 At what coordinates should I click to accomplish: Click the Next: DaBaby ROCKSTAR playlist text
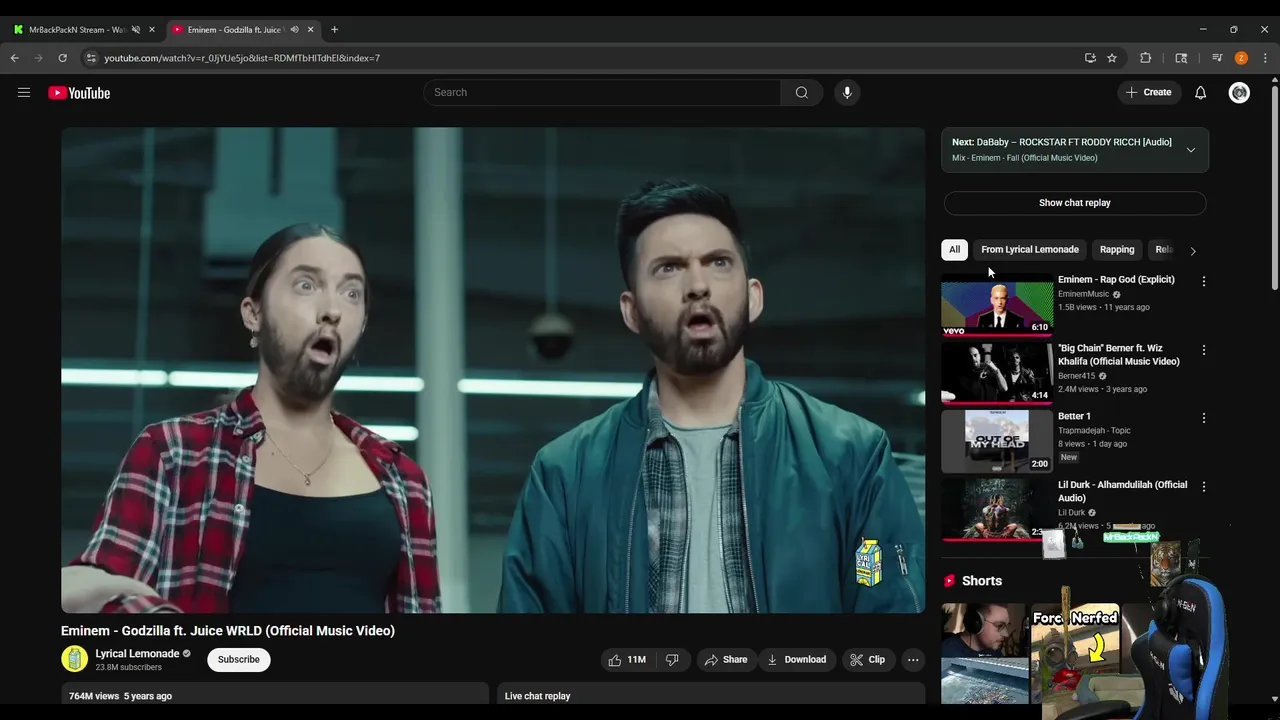(x=1062, y=142)
